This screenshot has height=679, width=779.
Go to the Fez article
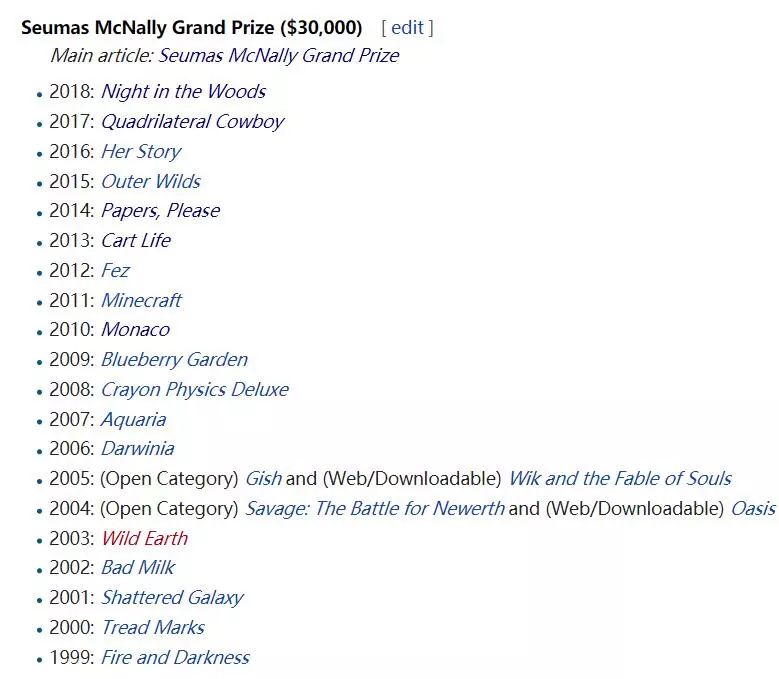pos(115,271)
